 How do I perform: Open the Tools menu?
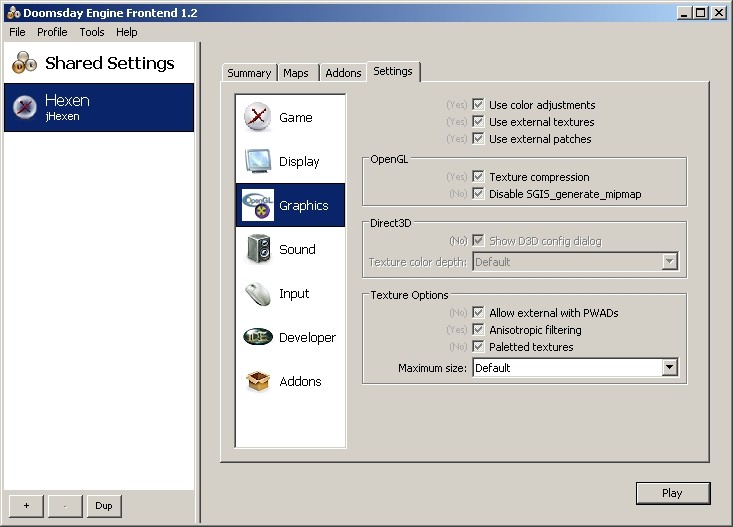click(92, 32)
